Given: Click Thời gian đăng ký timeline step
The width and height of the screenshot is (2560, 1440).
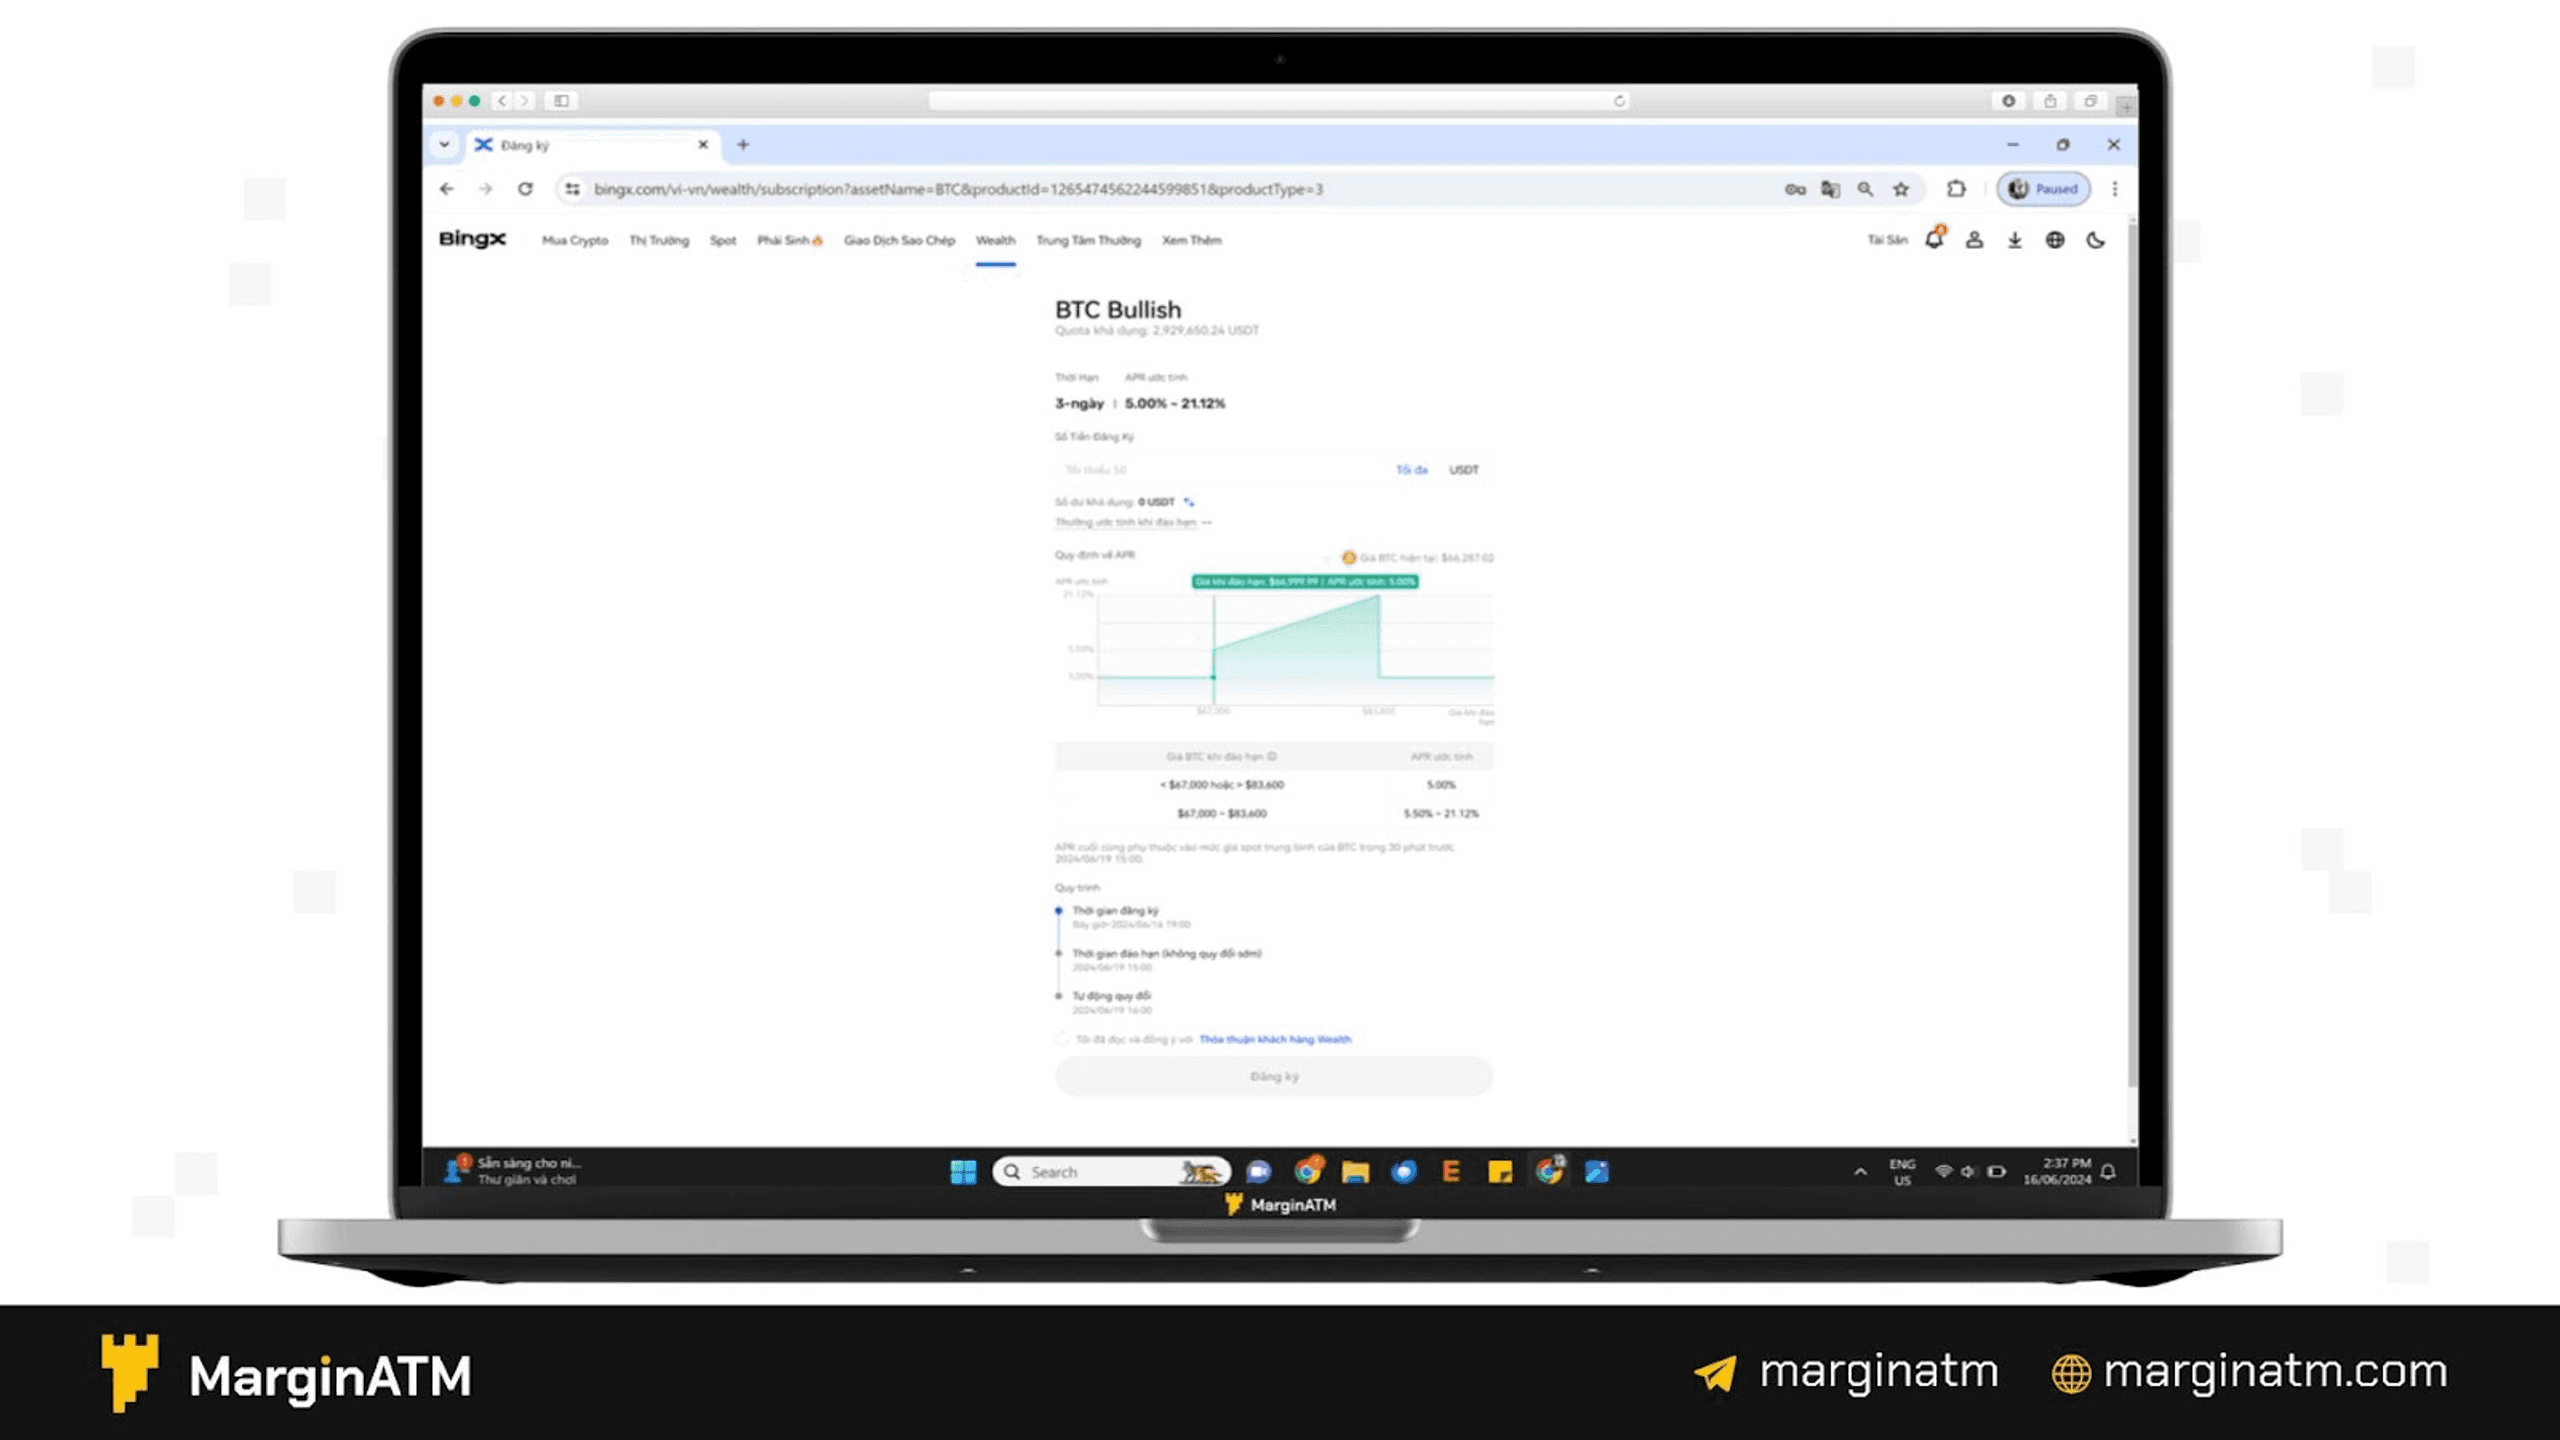Looking at the screenshot, I should coord(1115,911).
